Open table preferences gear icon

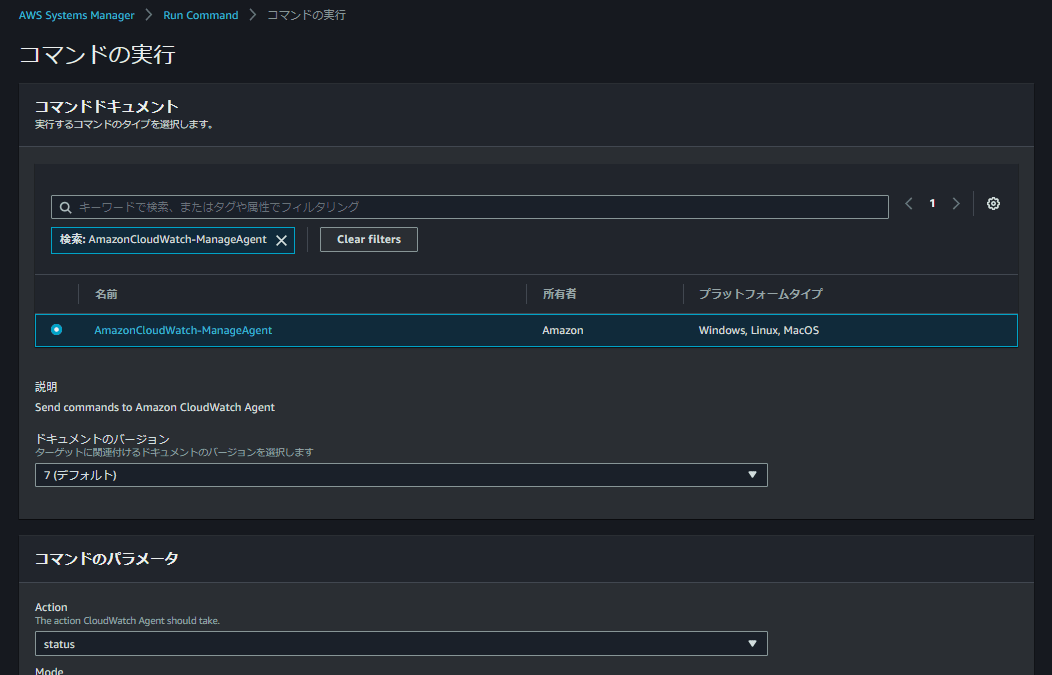click(994, 203)
